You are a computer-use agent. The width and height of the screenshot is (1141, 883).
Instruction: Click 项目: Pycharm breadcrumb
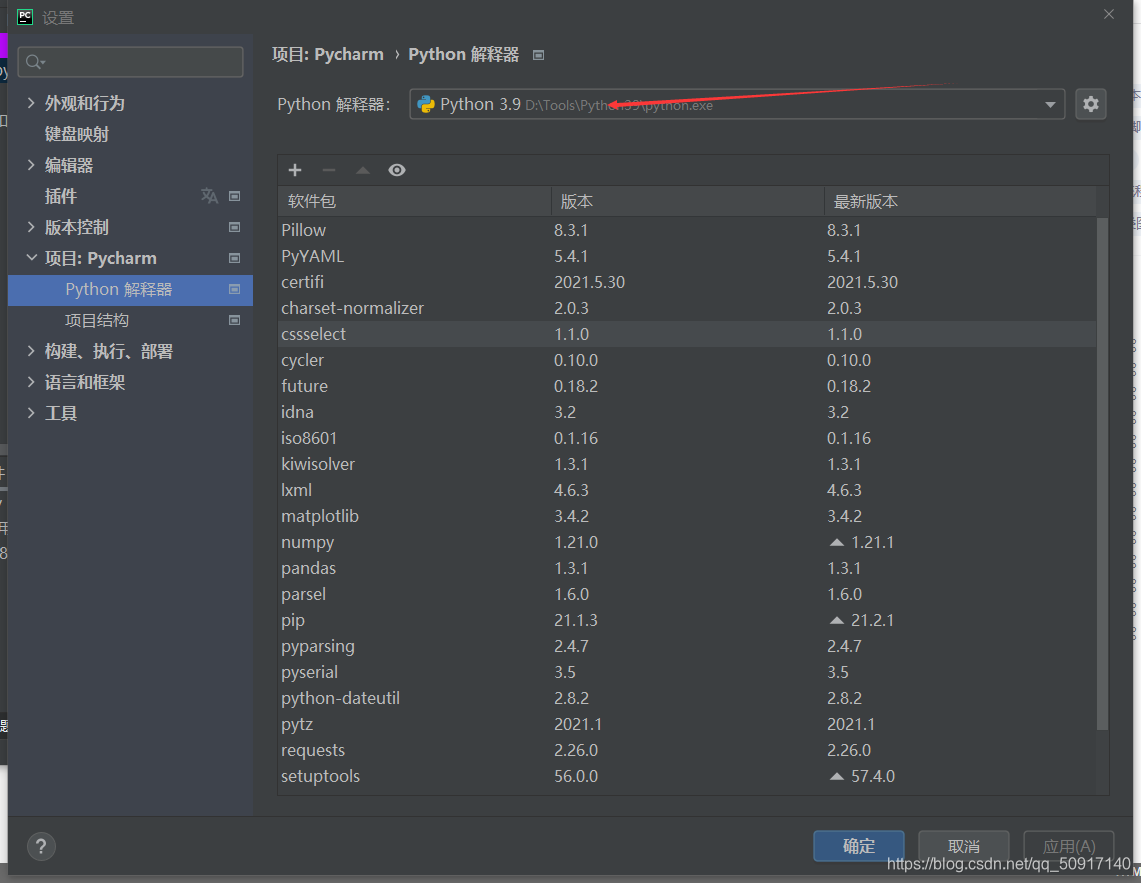point(327,55)
